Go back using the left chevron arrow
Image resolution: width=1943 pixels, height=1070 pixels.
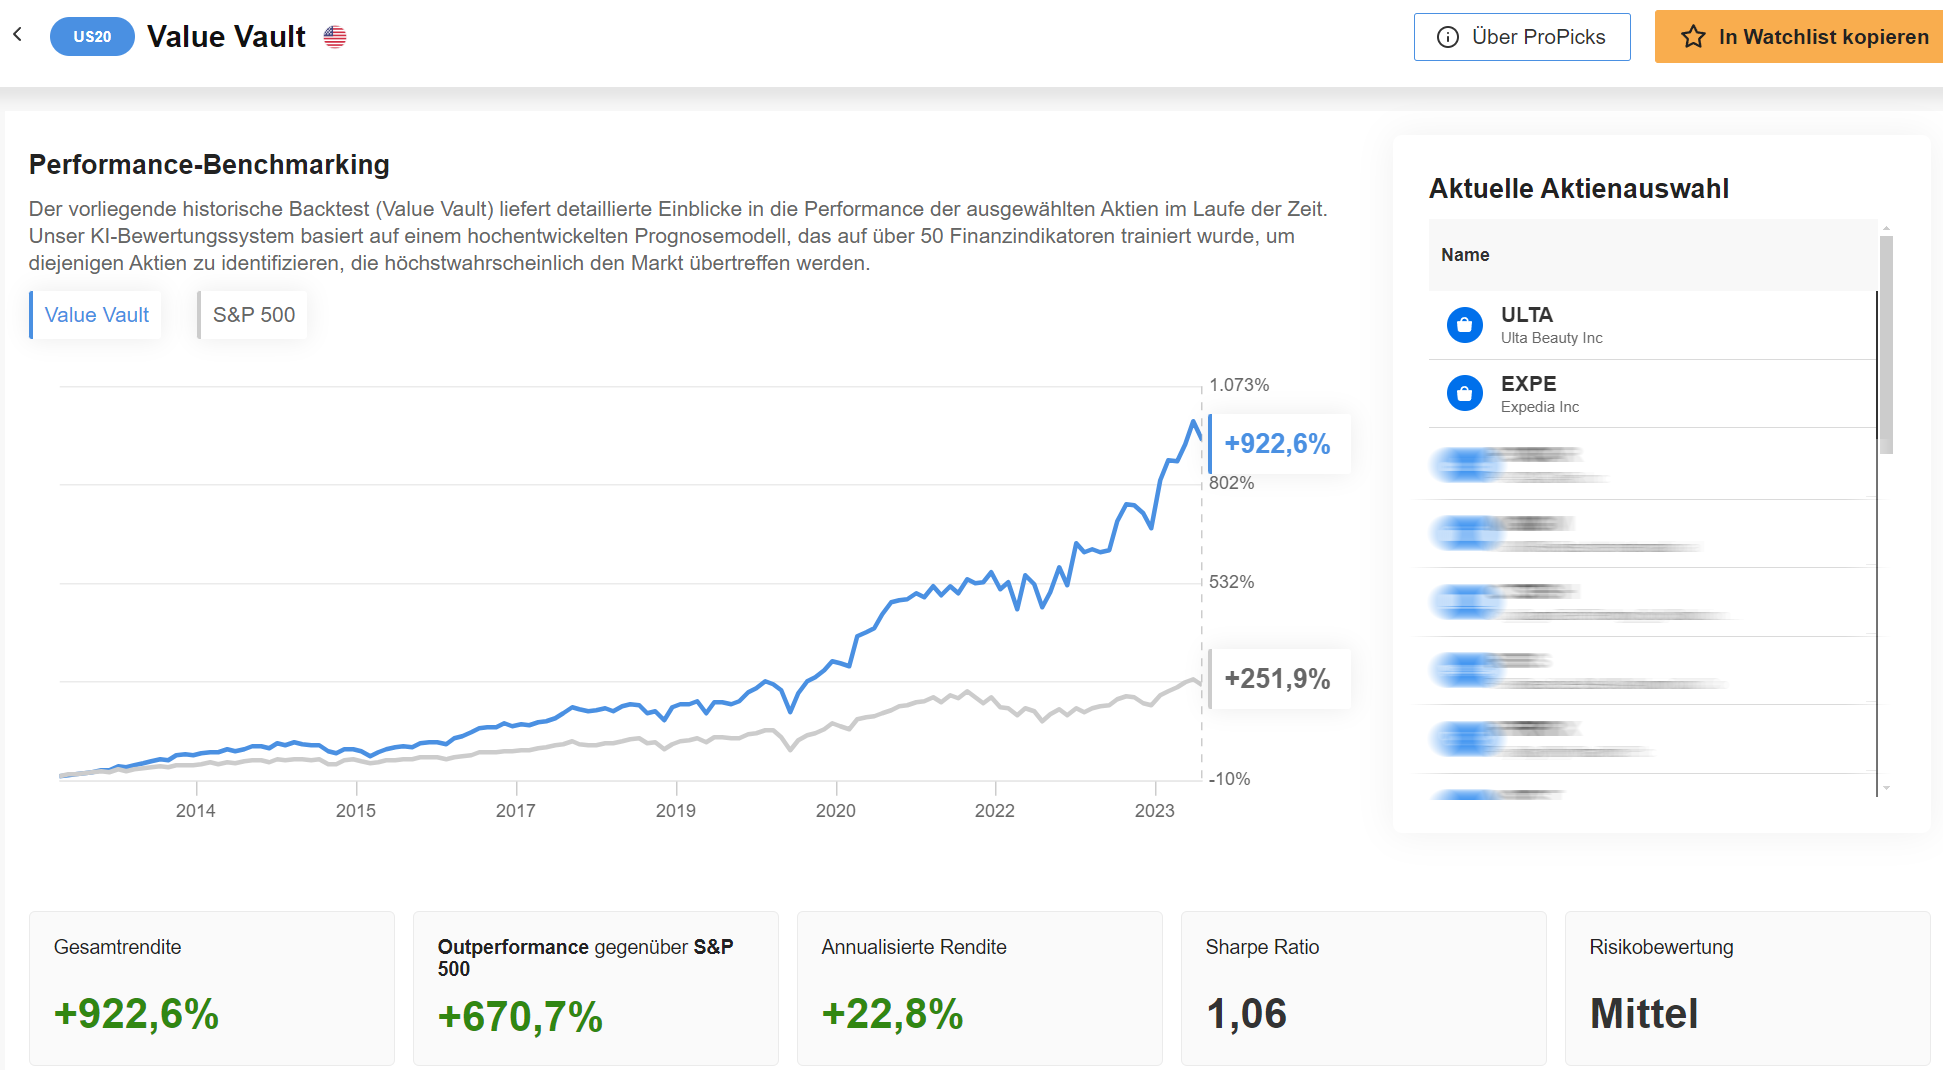point(18,35)
